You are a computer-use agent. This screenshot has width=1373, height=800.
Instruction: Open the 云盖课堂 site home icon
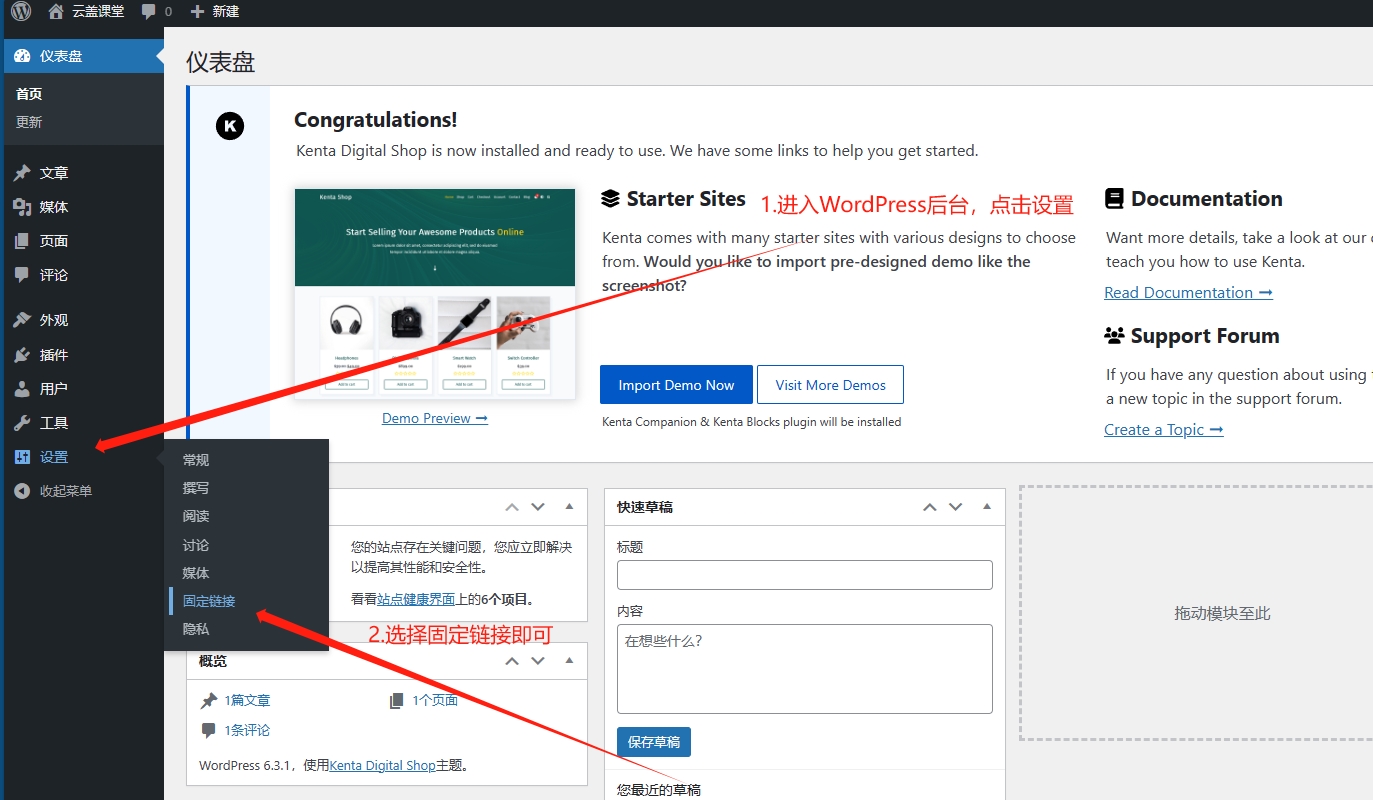tap(56, 12)
